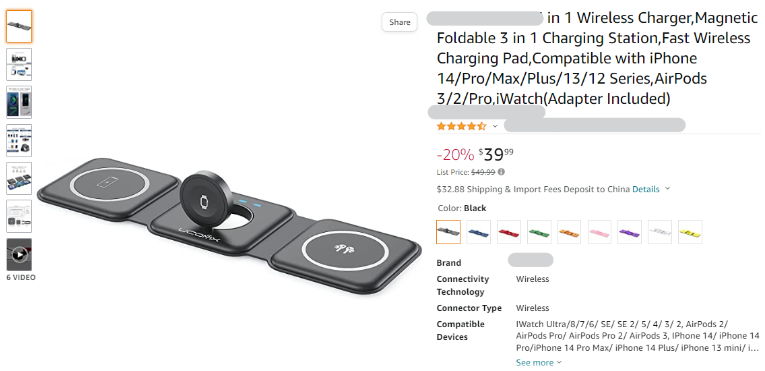765x371 pixels.
Task: Choose the white color swatch
Action: coord(660,232)
